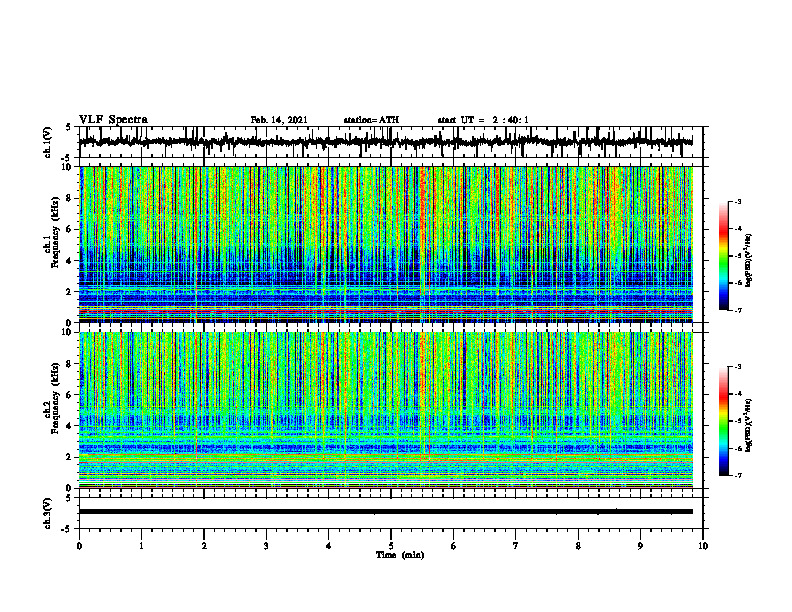Click the "Time (min)" x-axis label

point(400,555)
